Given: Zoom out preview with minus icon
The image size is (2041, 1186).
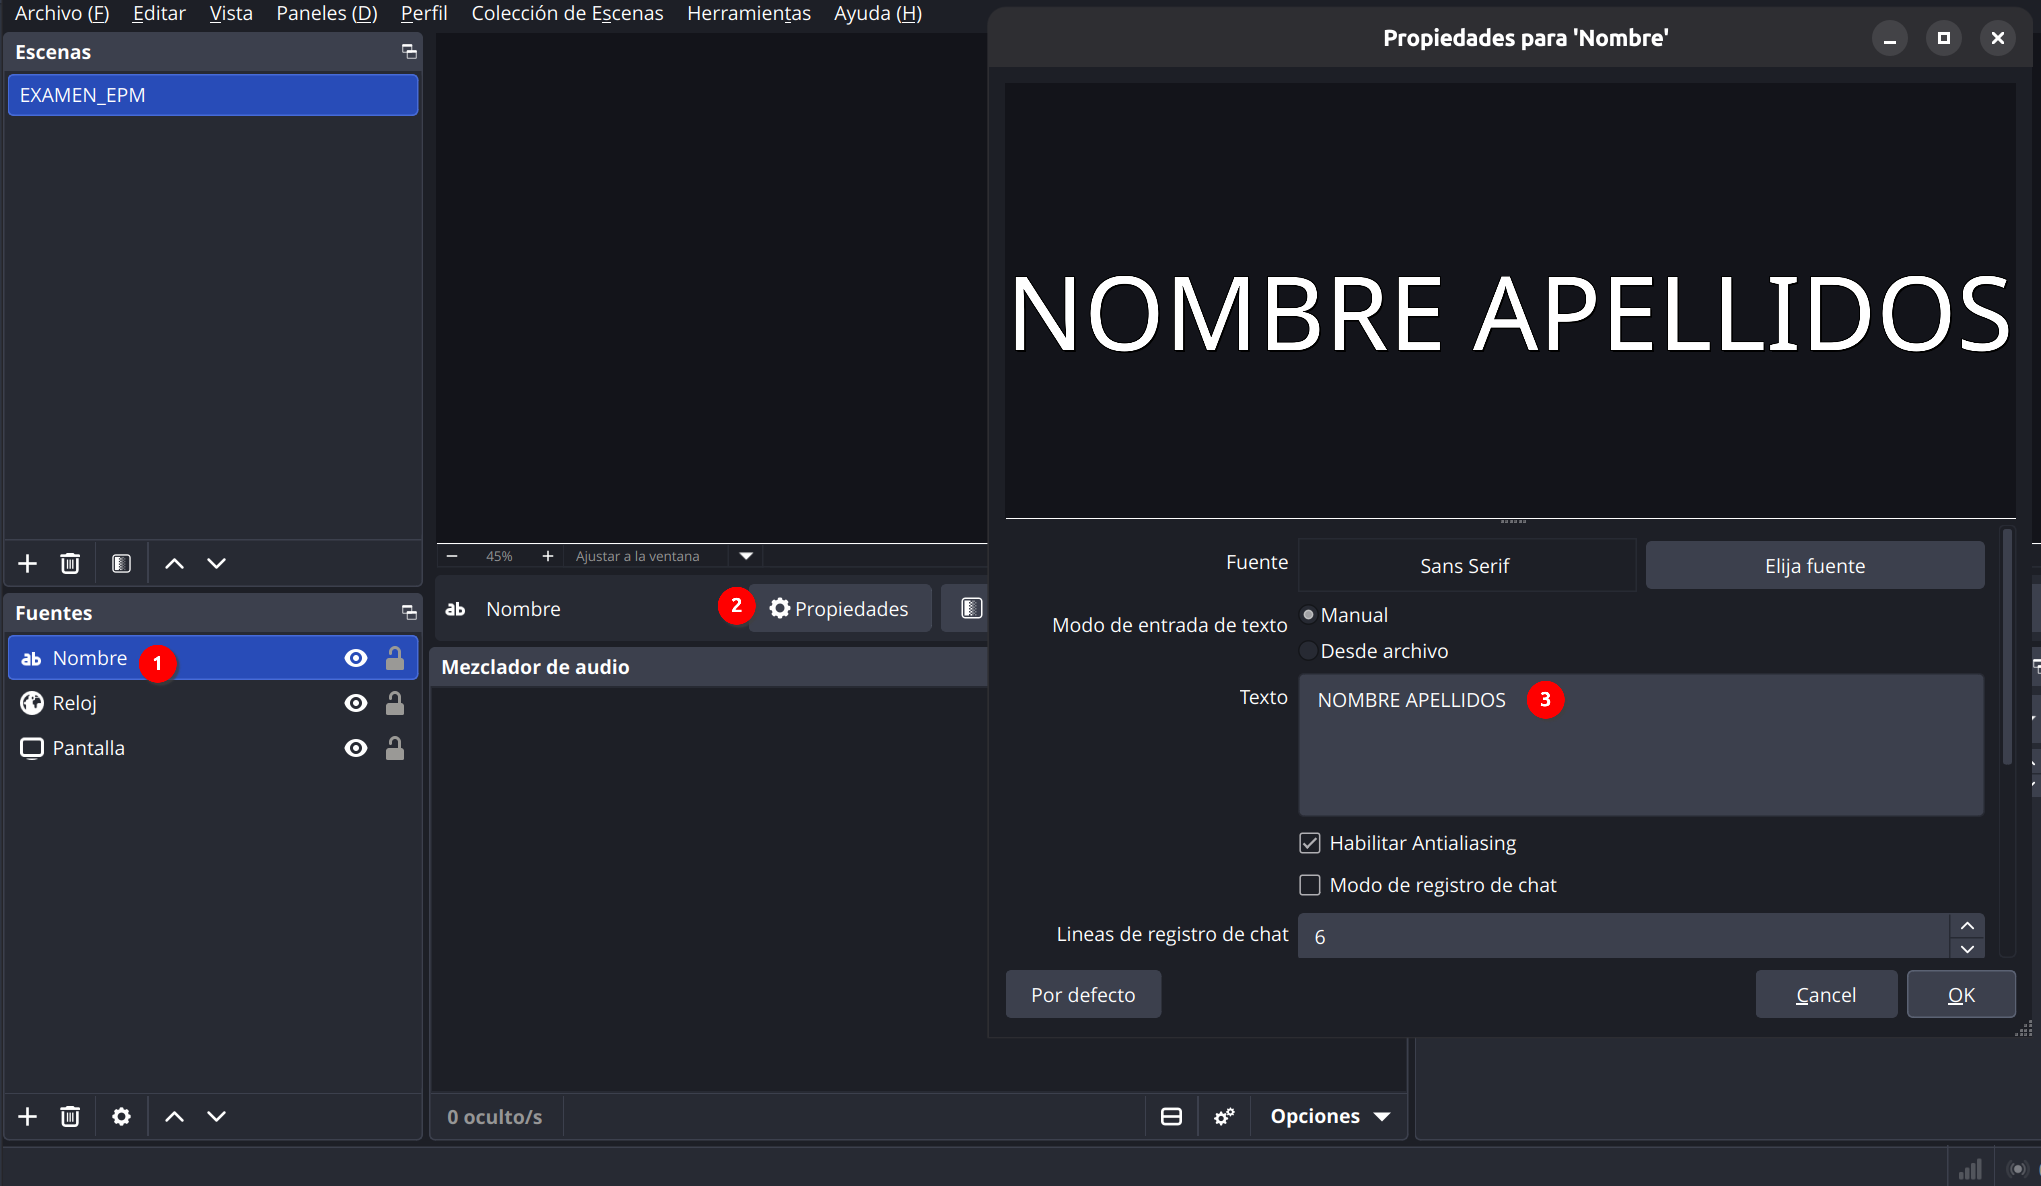Looking at the screenshot, I should [x=452, y=556].
